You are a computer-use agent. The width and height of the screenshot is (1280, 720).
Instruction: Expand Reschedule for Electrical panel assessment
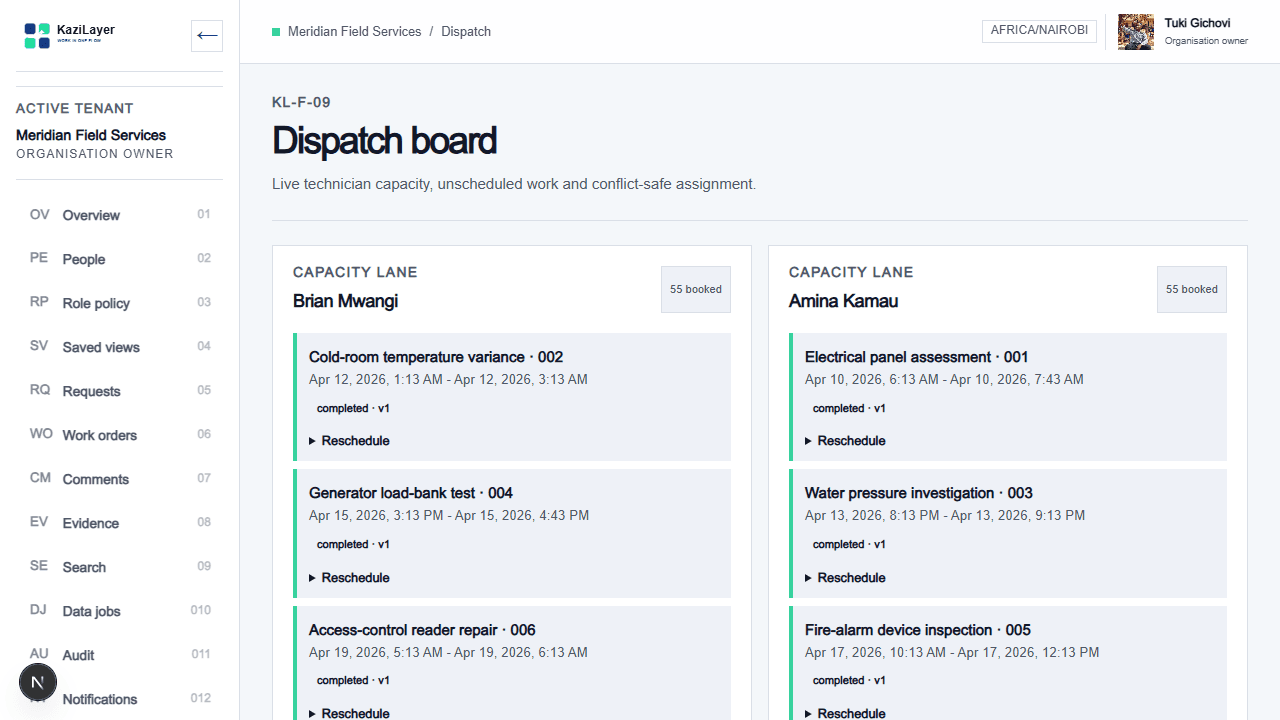845,441
